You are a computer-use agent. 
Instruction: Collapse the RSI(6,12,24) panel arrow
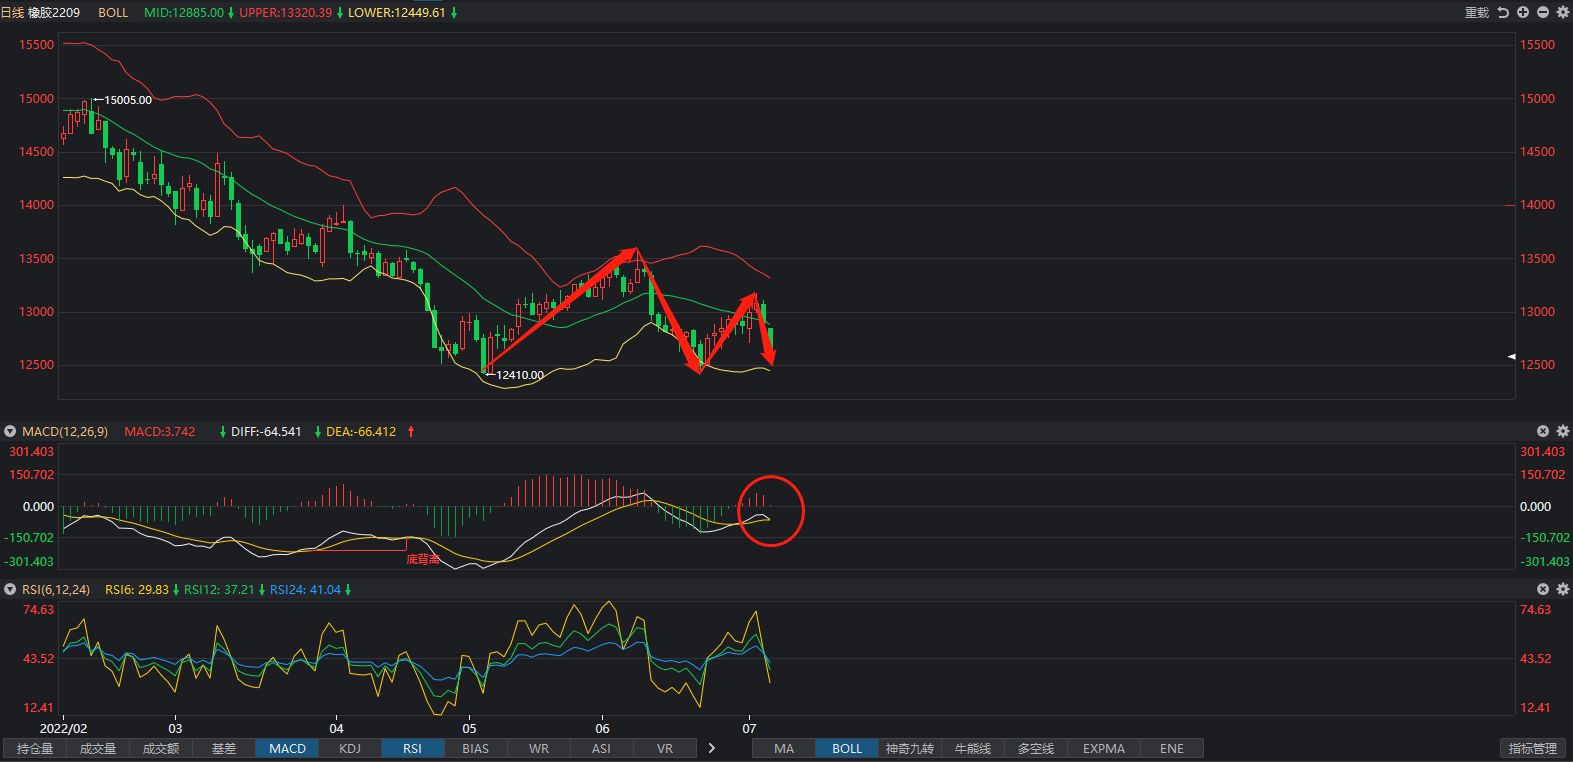[x=10, y=590]
